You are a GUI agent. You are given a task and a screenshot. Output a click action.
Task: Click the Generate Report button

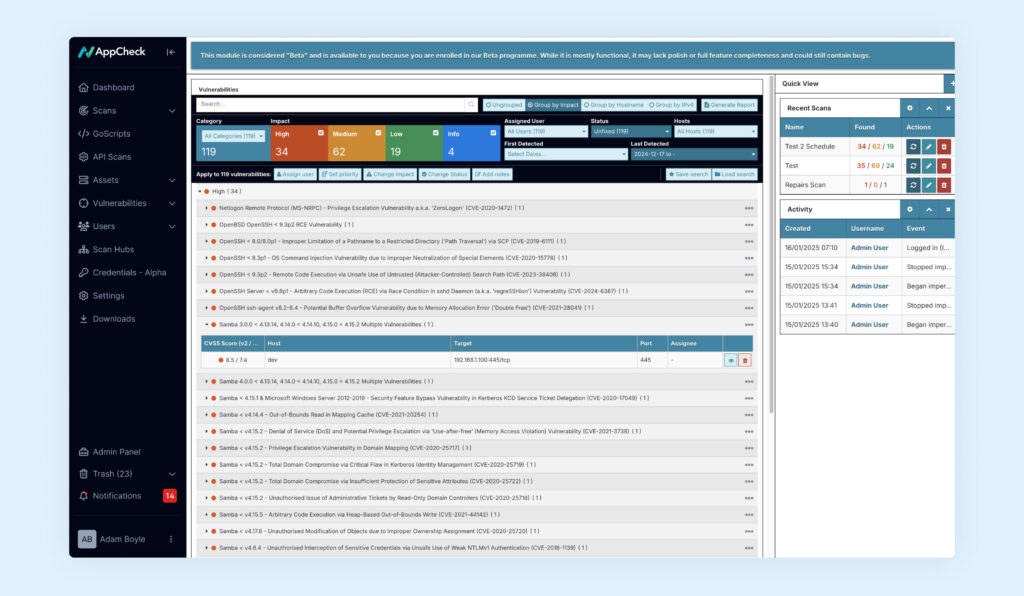pos(728,104)
